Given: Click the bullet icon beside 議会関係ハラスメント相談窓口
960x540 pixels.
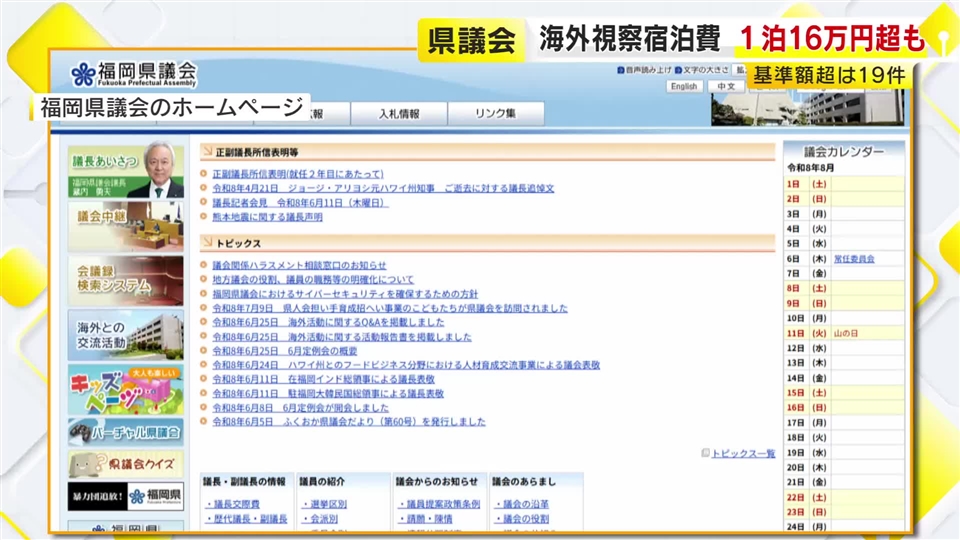Looking at the screenshot, I should coord(204,264).
